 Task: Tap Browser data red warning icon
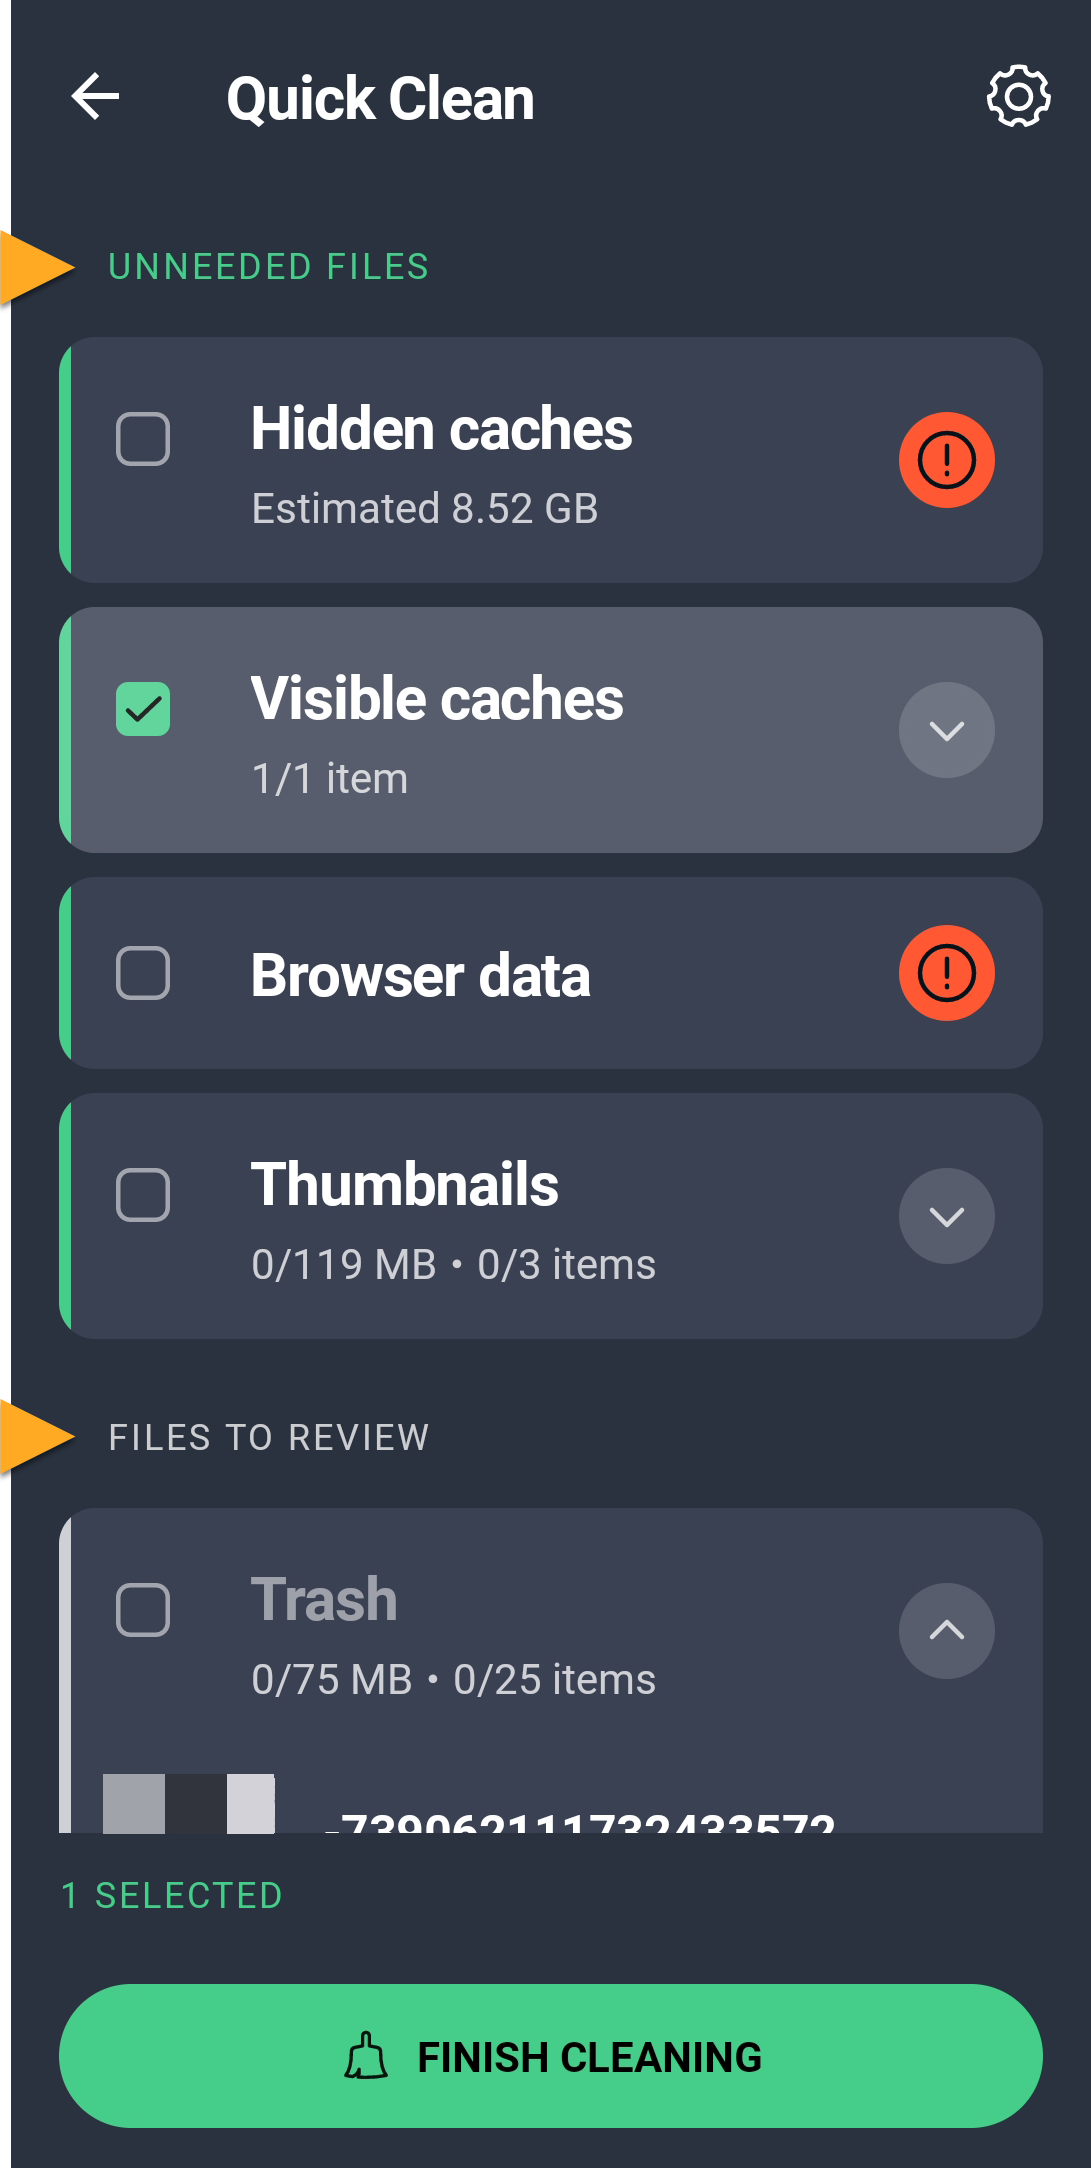coord(946,973)
